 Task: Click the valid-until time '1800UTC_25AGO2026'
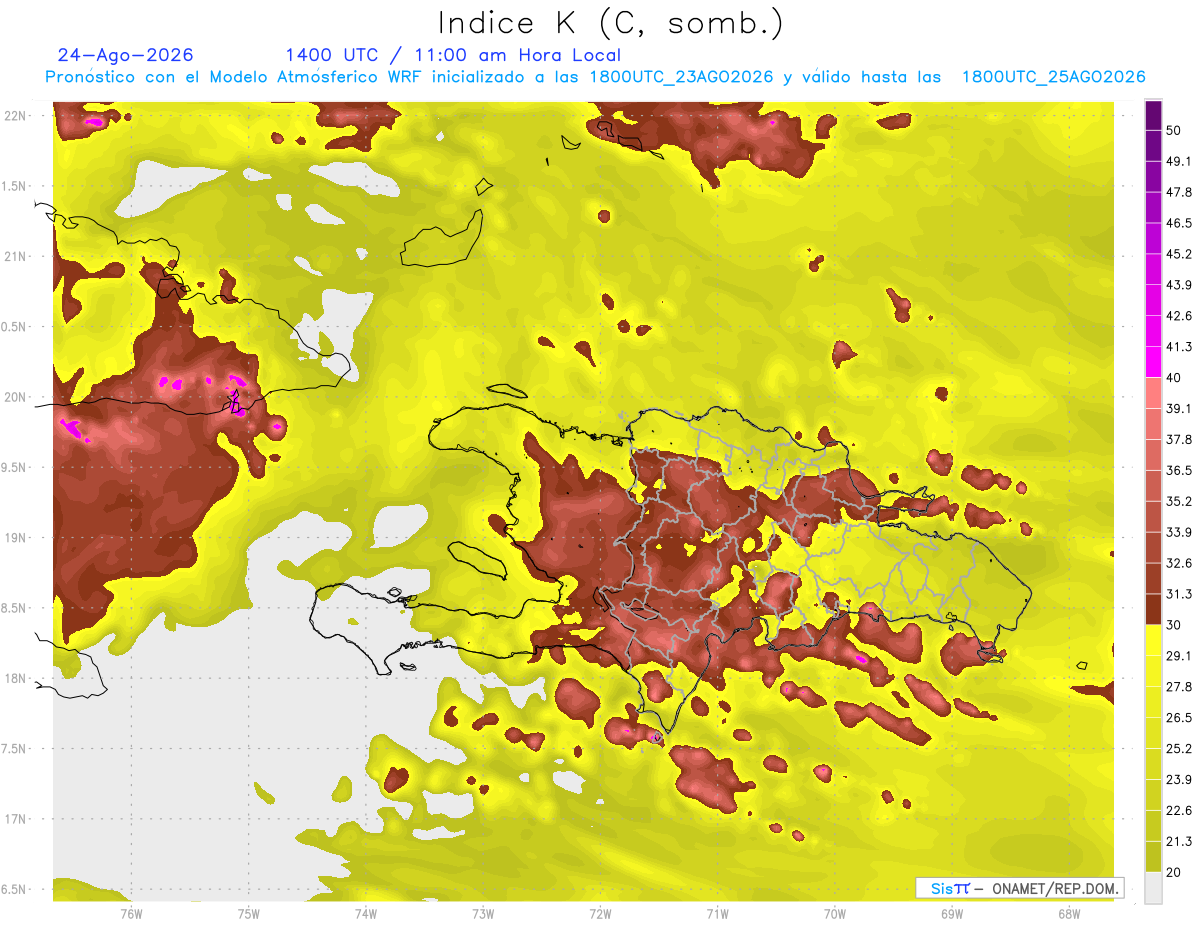1053,77
